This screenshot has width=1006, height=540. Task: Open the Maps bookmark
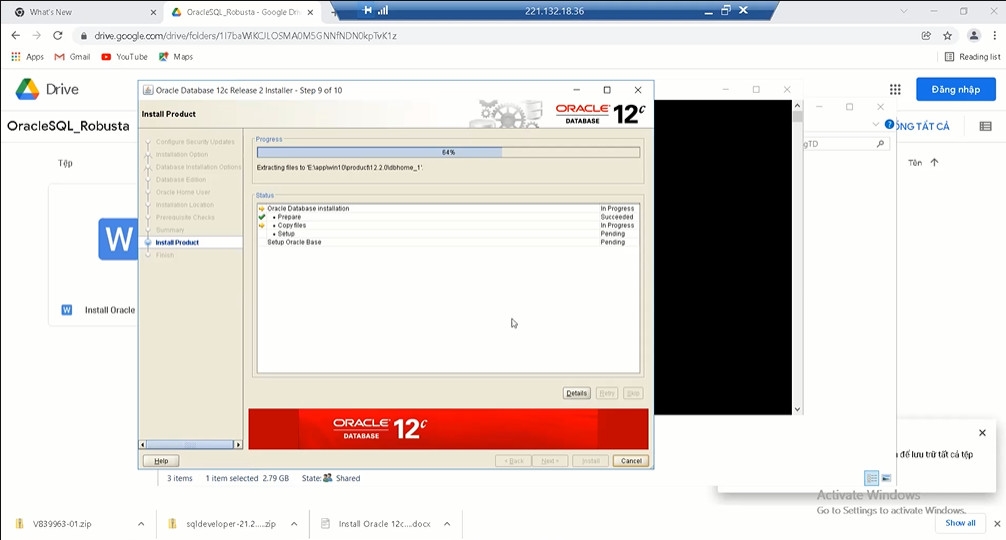(176, 57)
